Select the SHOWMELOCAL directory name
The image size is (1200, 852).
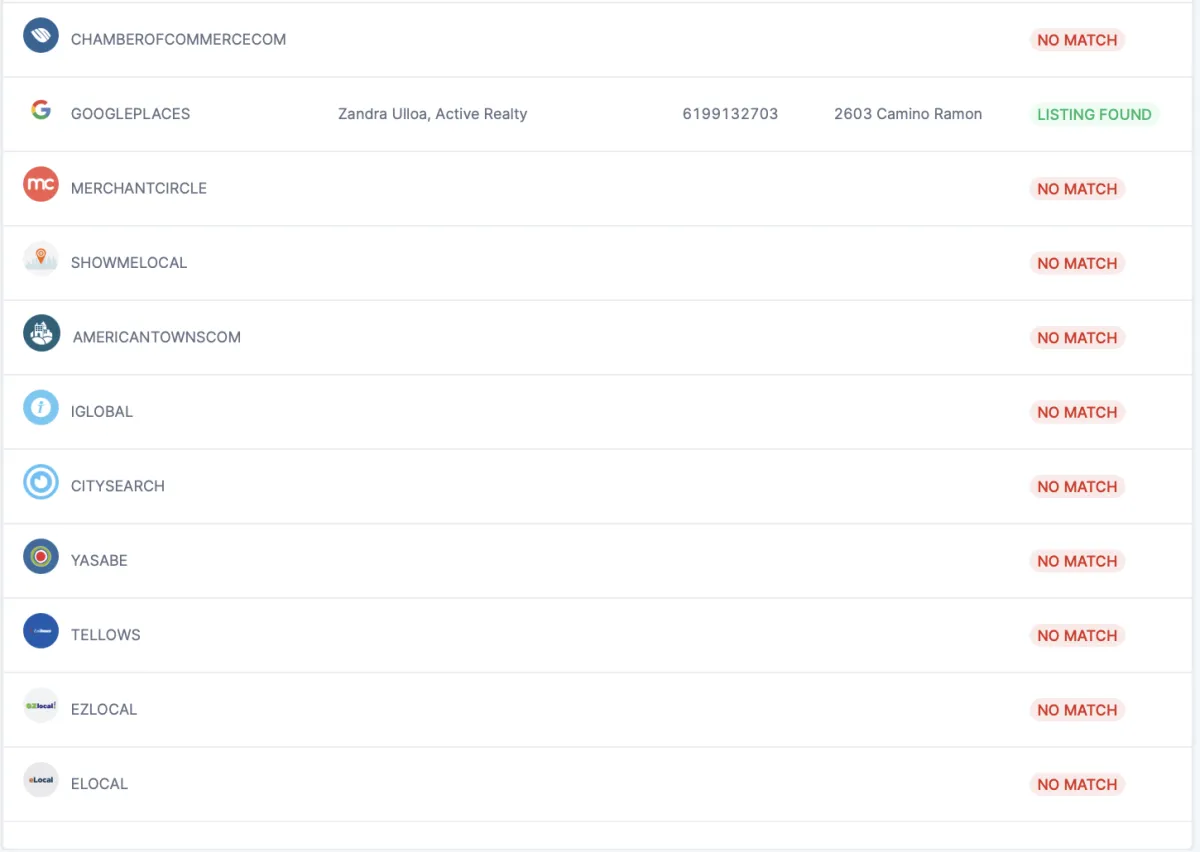pyautogui.click(x=129, y=263)
